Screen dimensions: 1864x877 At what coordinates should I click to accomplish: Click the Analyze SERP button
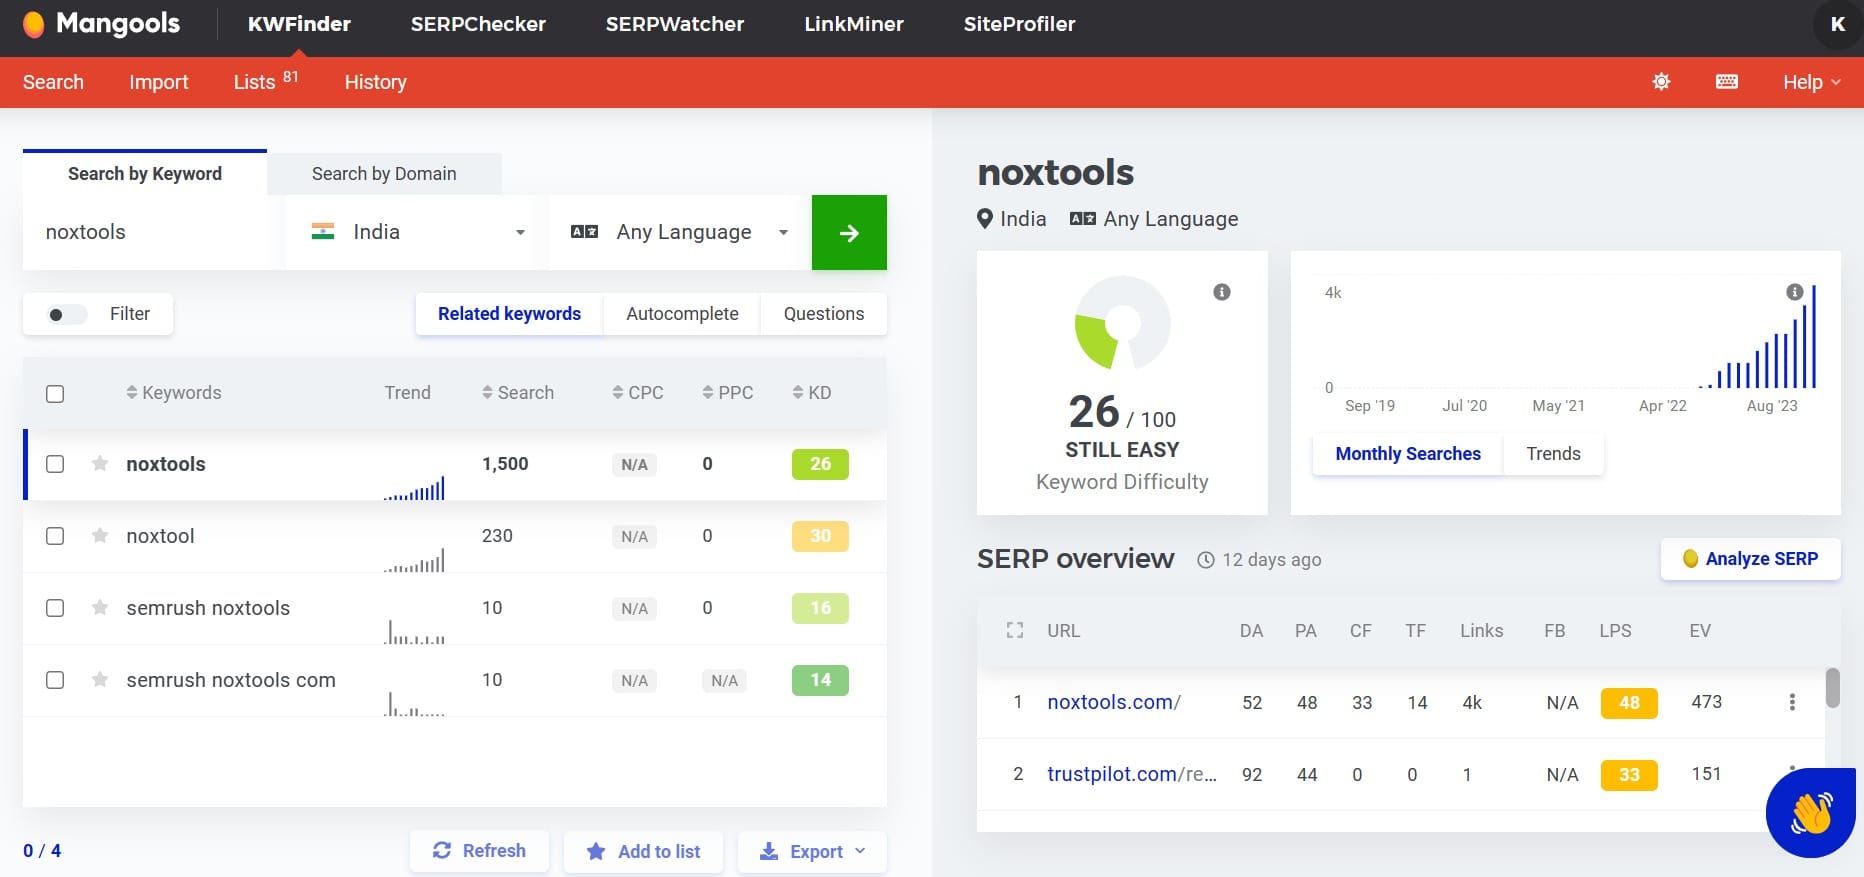[x=1750, y=559]
